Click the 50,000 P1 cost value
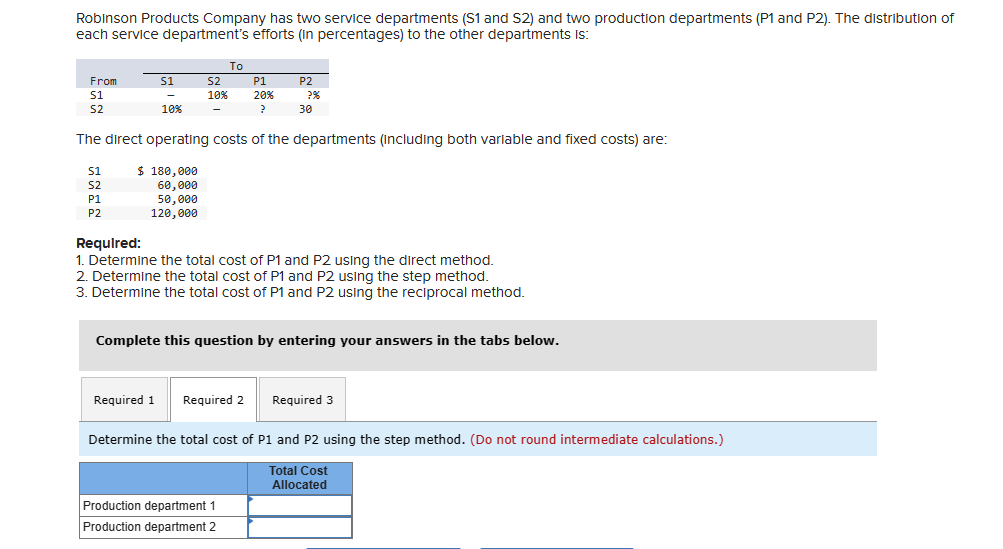This screenshot has height=549, width=1003. coord(177,199)
